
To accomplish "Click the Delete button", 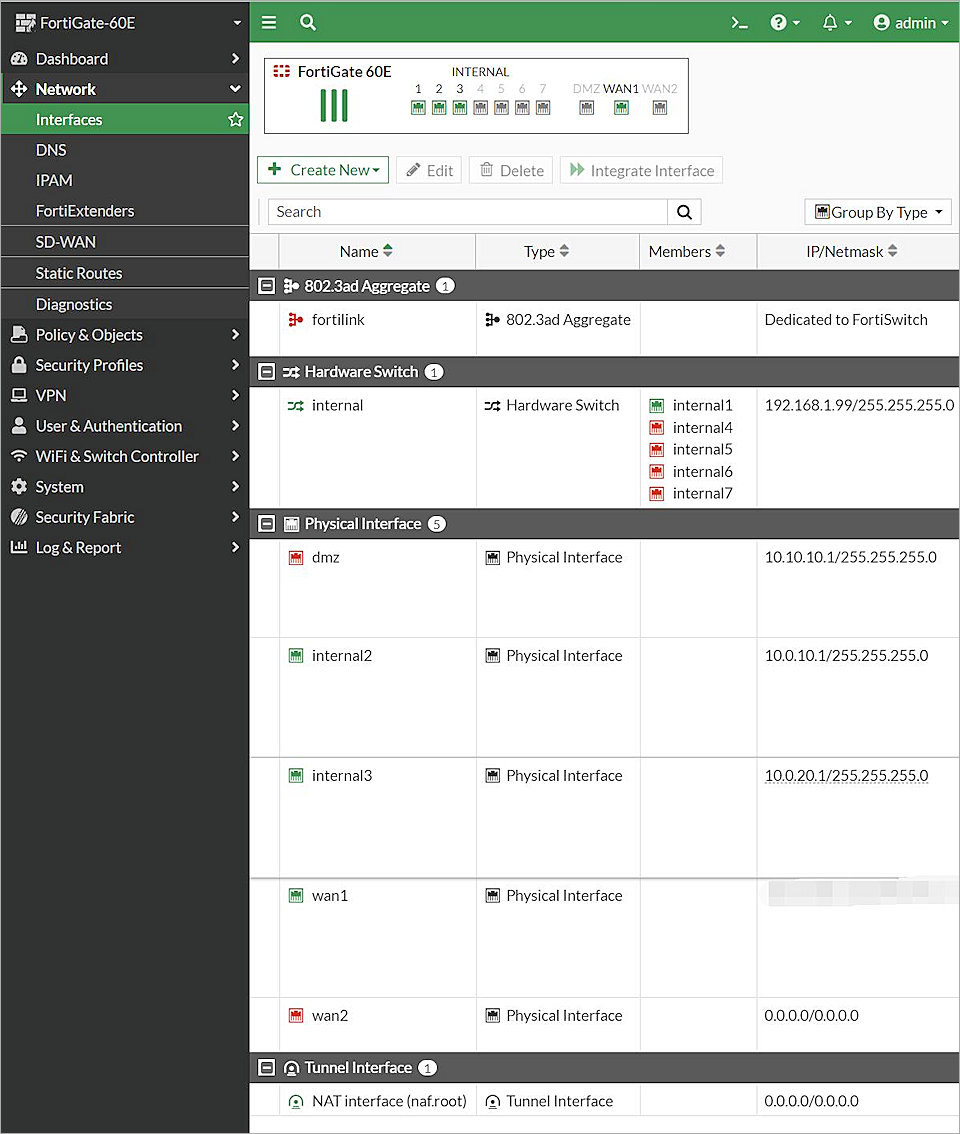I will pos(510,170).
